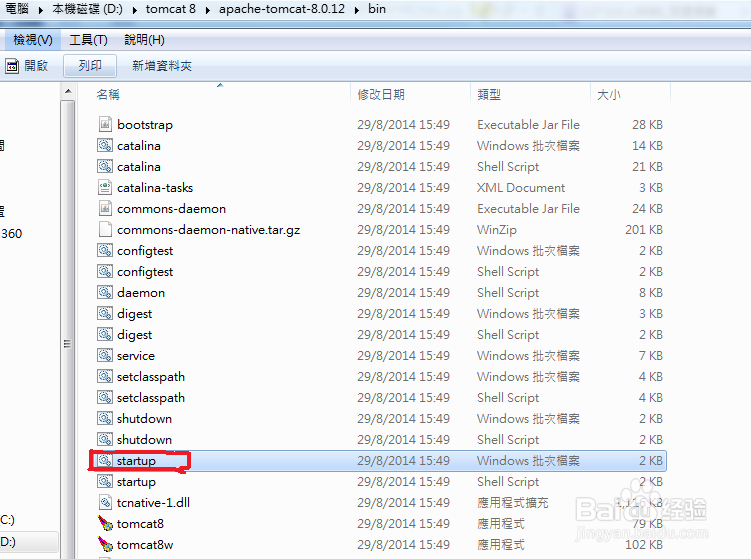Select the configtest batch file icon
The height and width of the screenshot is (559, 751).
(x=105, y=251)
